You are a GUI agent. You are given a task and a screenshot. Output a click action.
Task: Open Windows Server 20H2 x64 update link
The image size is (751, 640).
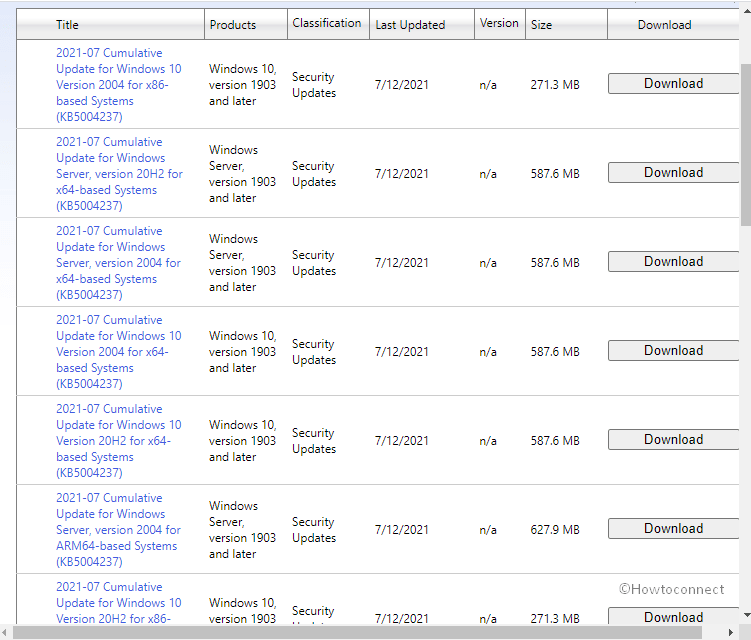[119, 174]
